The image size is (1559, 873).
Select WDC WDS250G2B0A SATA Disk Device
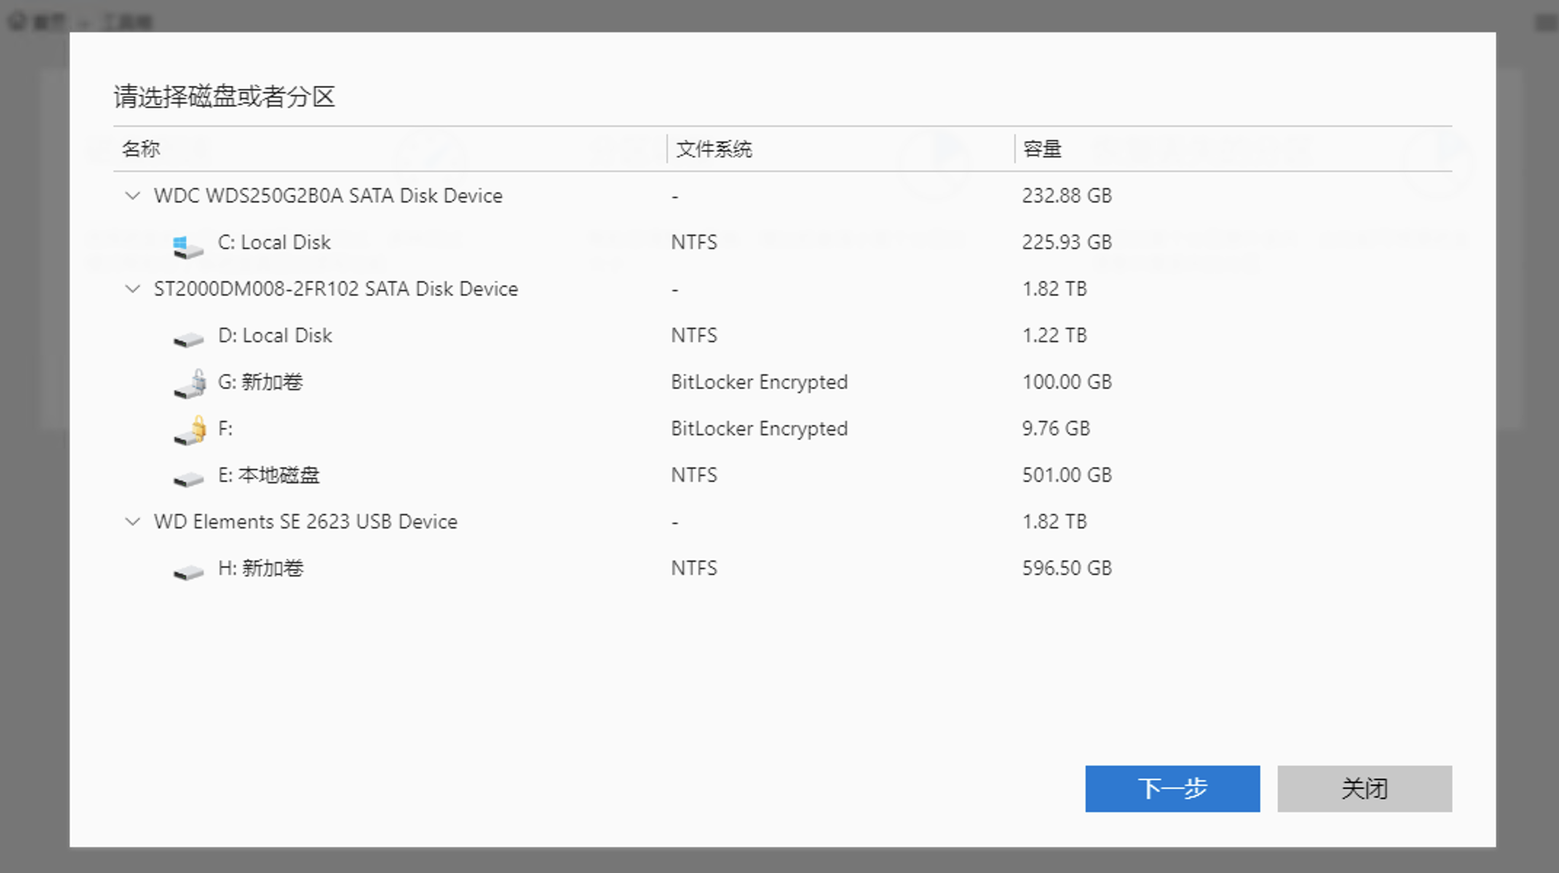click(x=328, y=196)
